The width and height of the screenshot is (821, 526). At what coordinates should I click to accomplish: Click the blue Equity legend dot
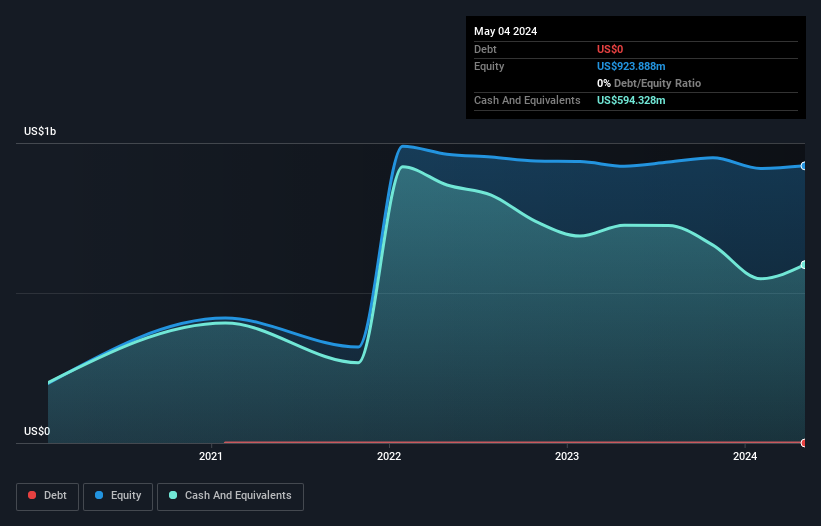pyautogui.click(x=99, y=495)
